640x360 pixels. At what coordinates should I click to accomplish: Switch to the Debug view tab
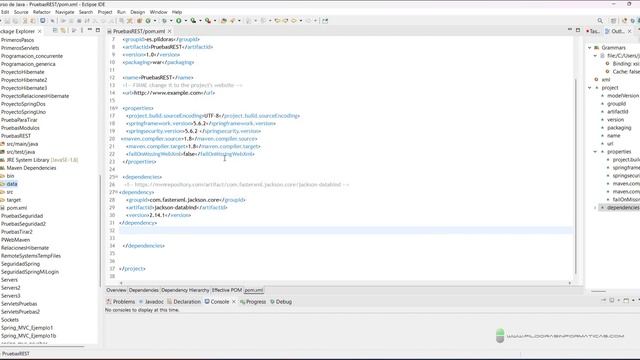point(281,302)
